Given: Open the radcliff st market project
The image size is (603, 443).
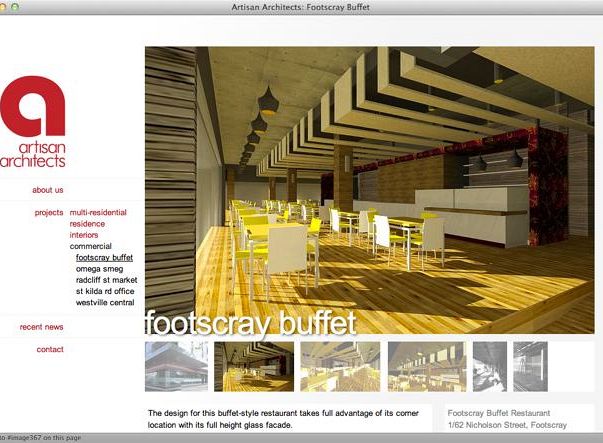Looking at the screenshot, I should pos(107,280).
